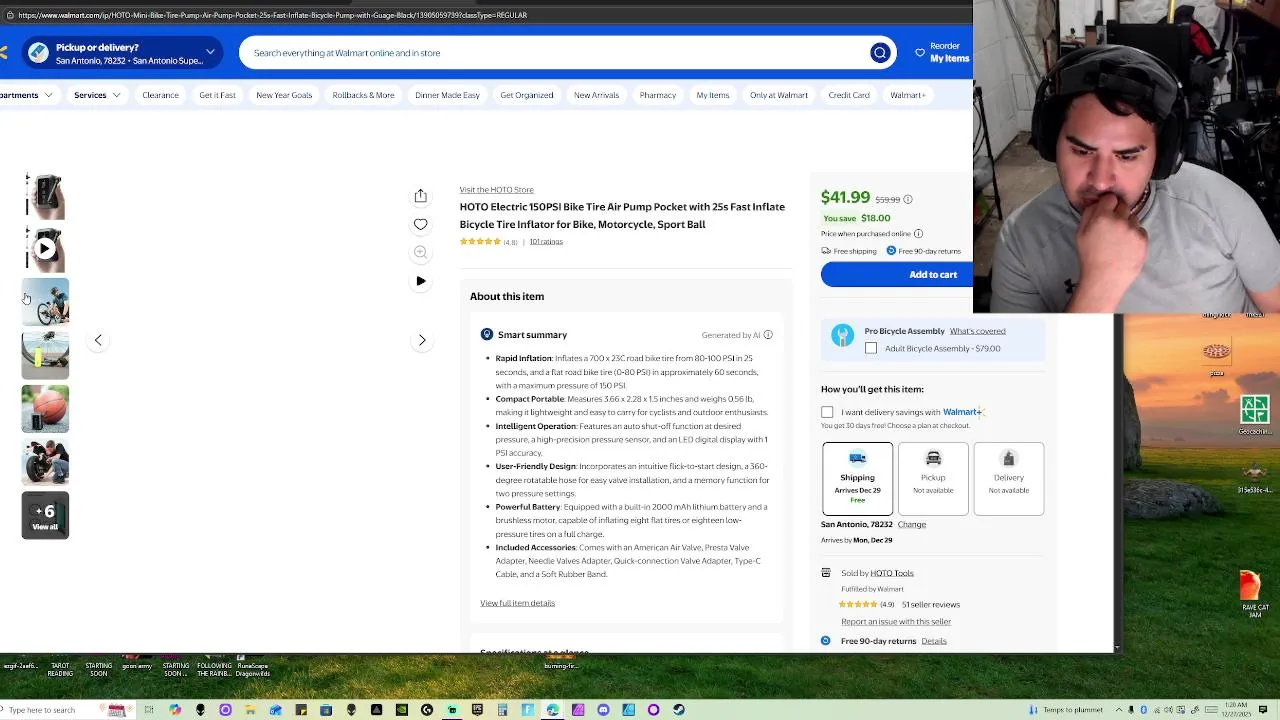Open the HOTO Tools seller link
This screenshot has height=720, width=1280.
pos(891,573)
